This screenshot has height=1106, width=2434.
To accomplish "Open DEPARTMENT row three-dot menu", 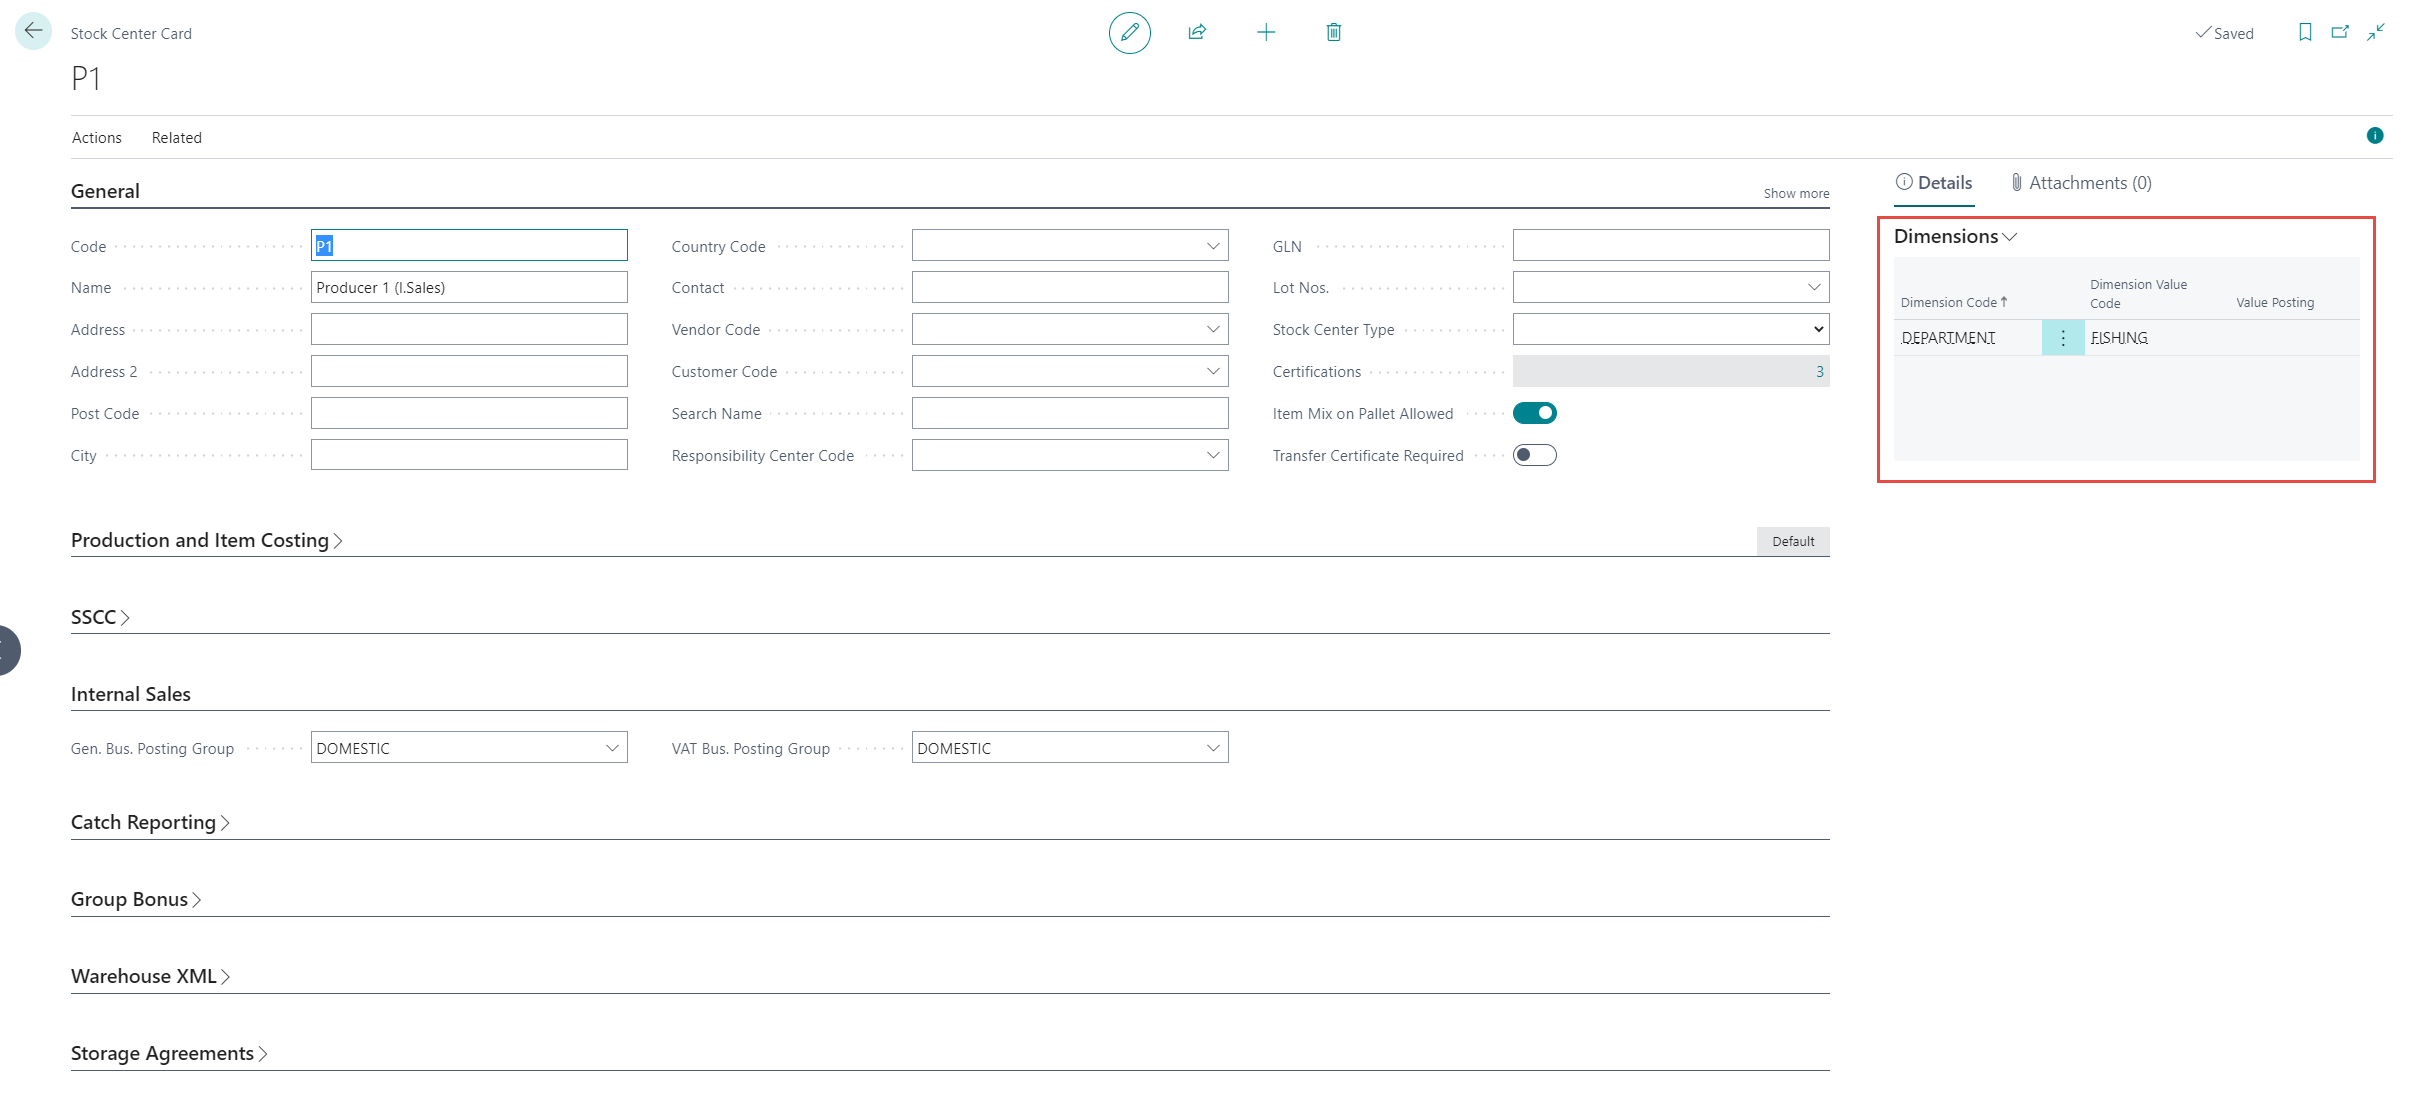I will pos(2062,338).
